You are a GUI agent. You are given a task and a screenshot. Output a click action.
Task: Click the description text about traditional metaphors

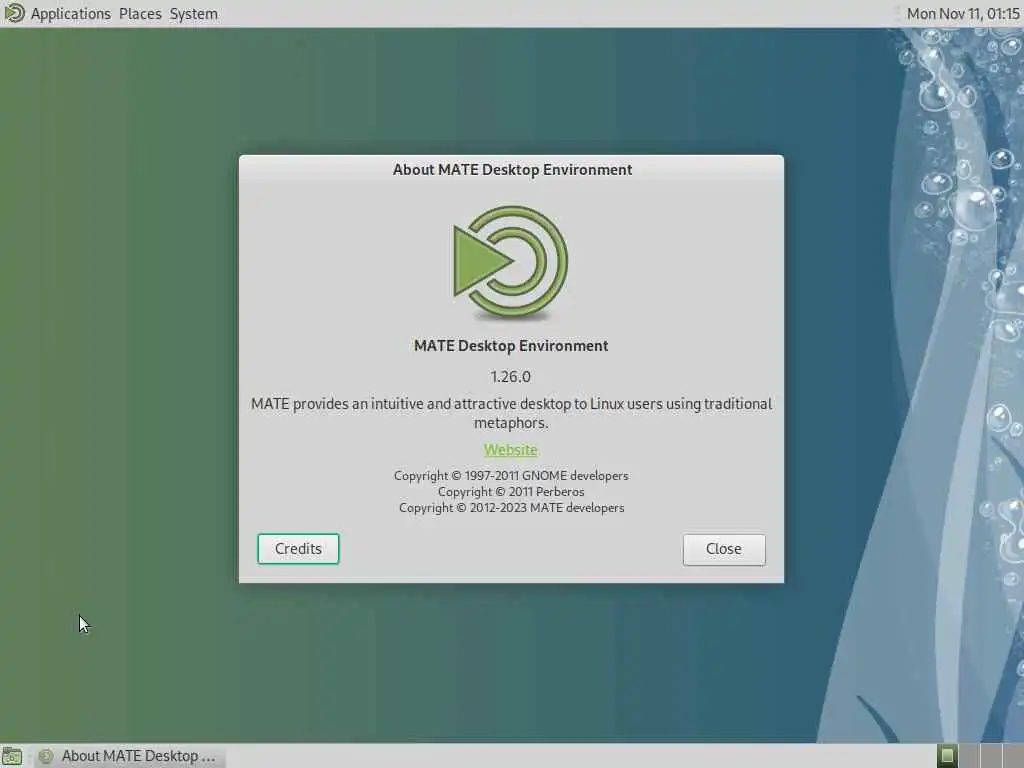click(511, 413)
